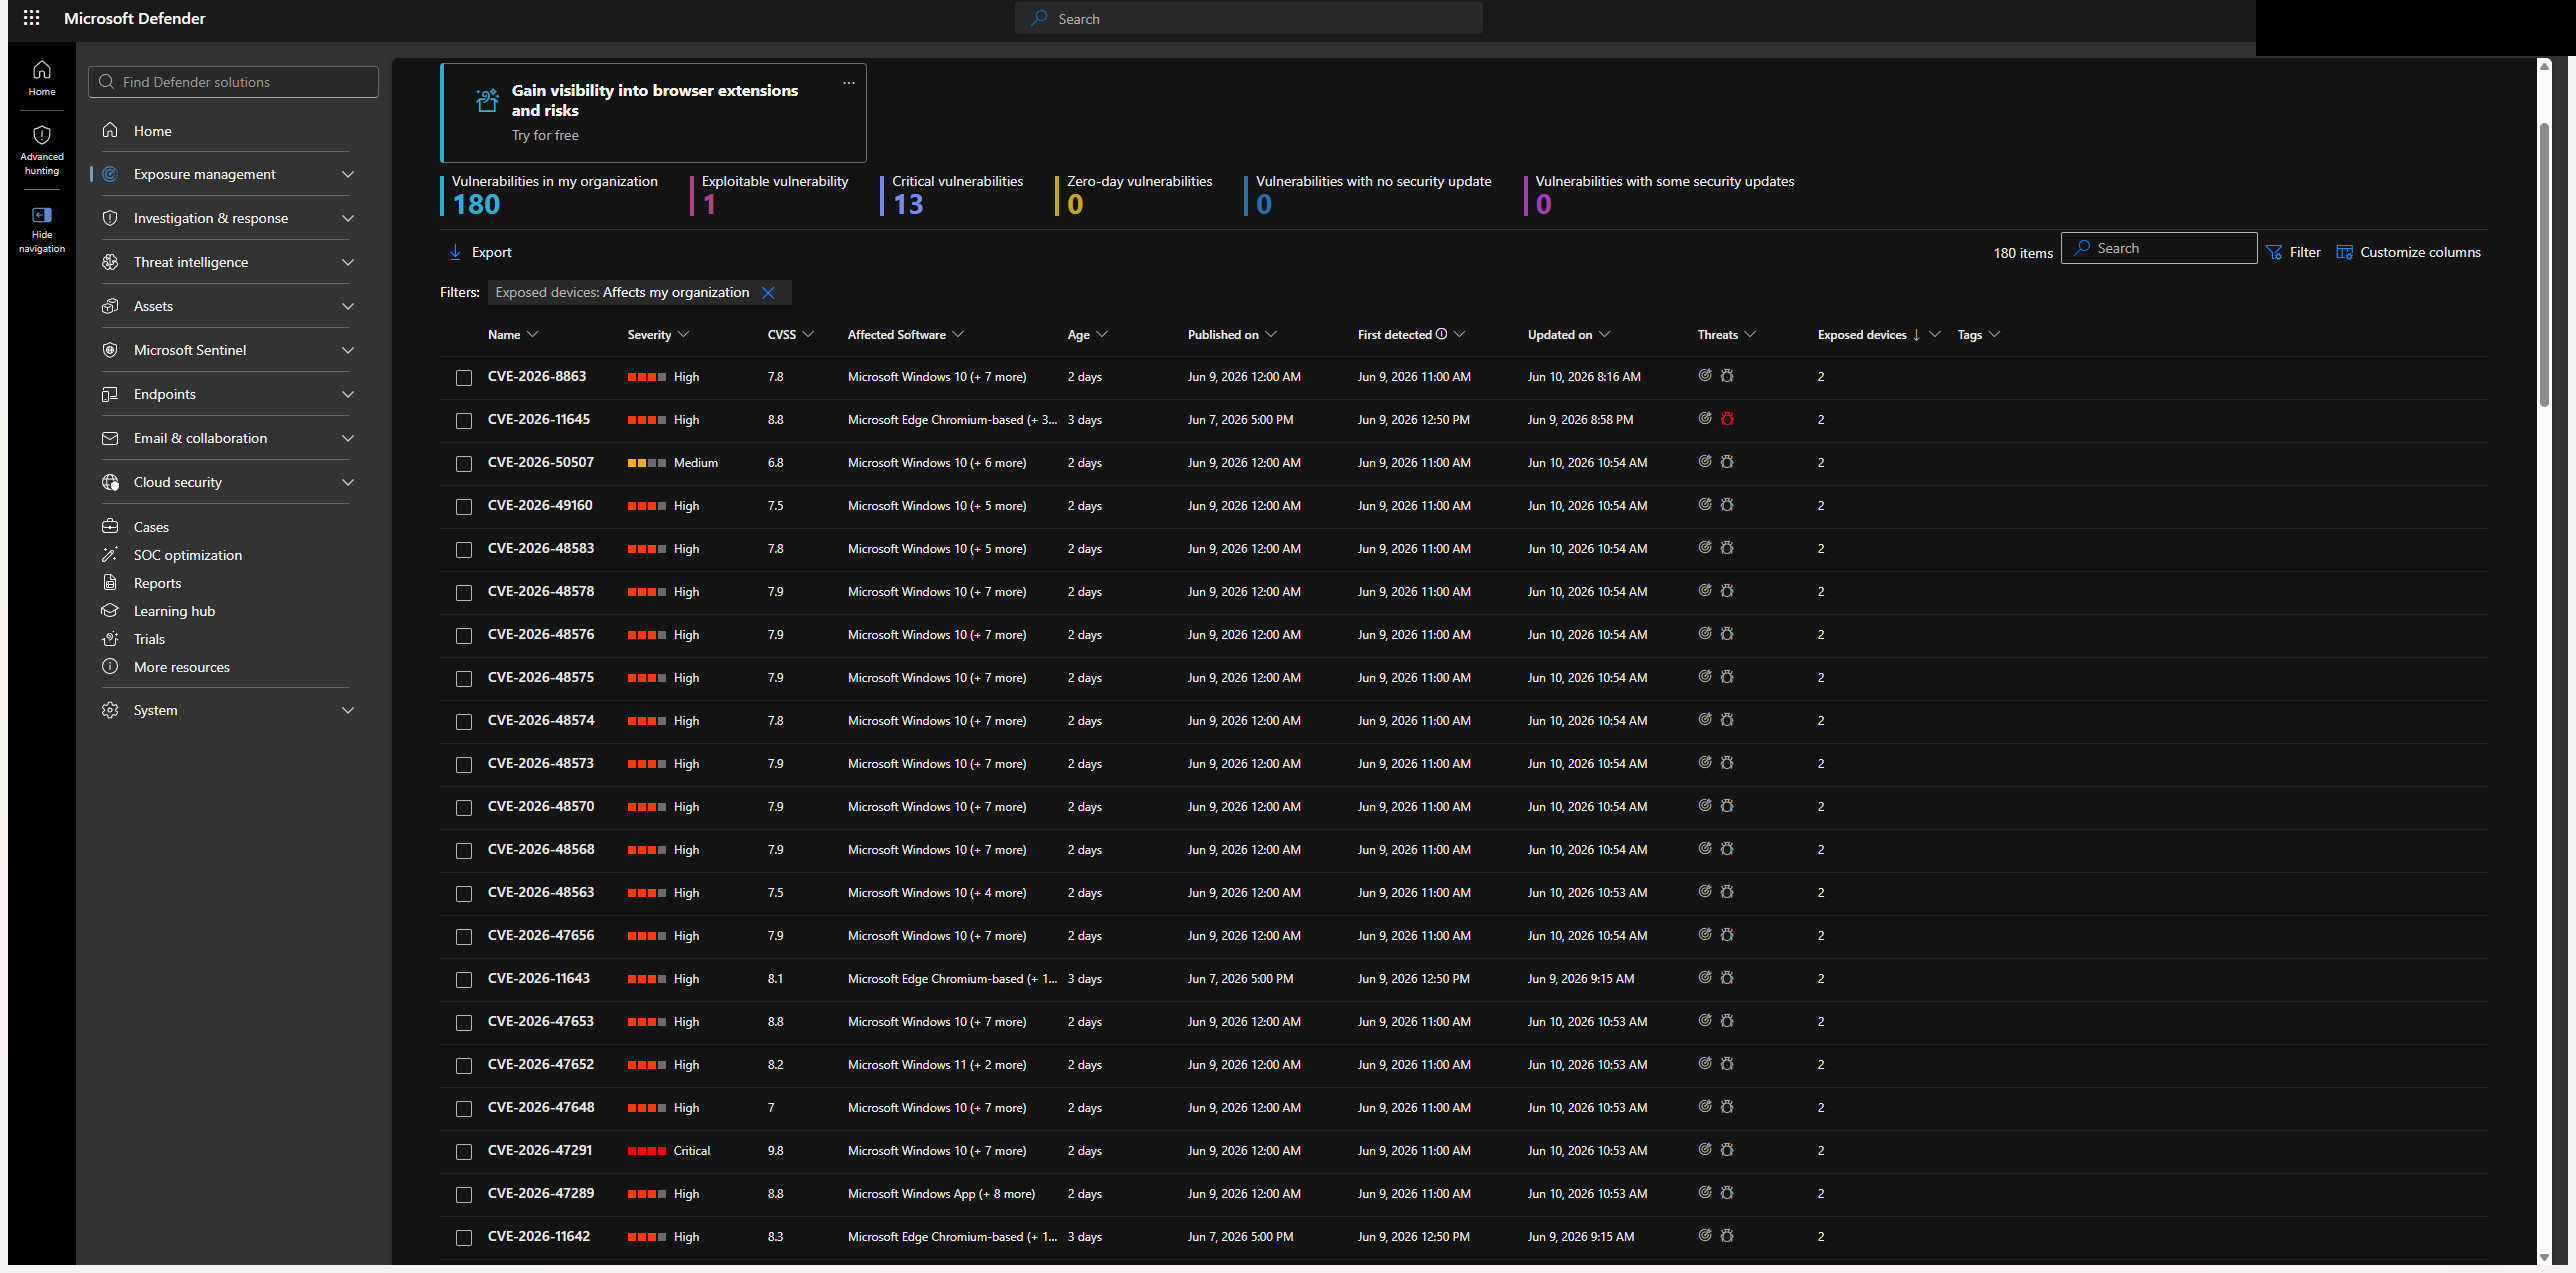Click the Learning hub icon
The height and width of the screenshot is (1273, 2576).
point(111,610)
